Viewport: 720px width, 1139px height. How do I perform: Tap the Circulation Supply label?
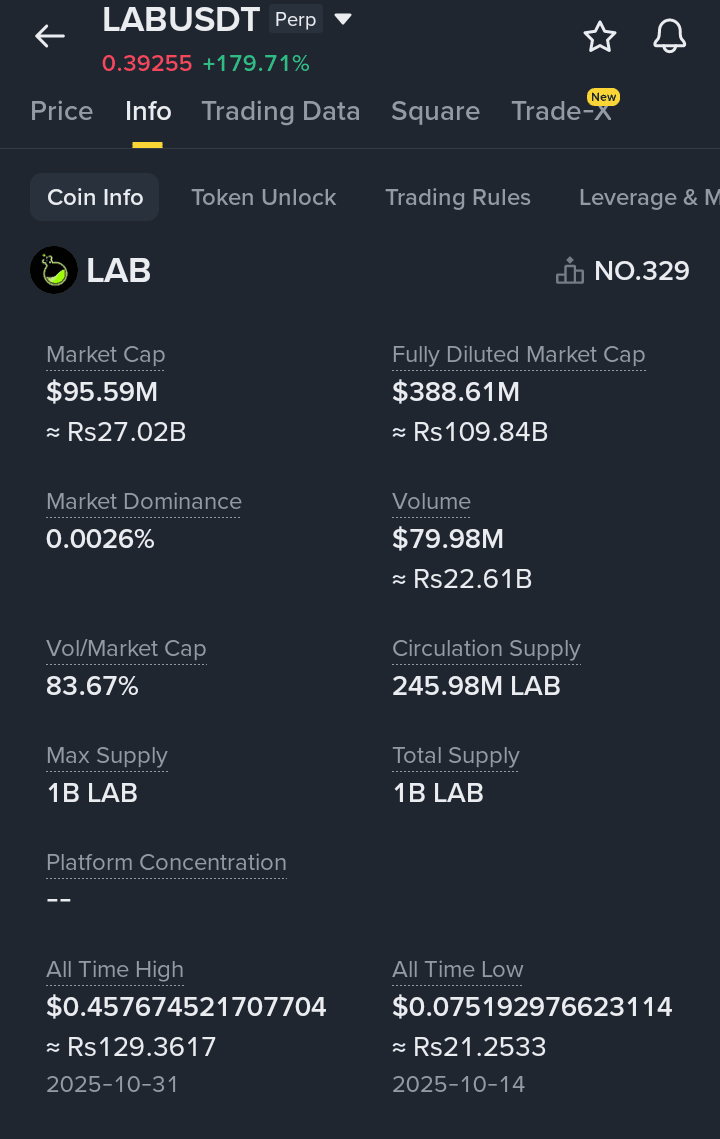coord(486,648)
